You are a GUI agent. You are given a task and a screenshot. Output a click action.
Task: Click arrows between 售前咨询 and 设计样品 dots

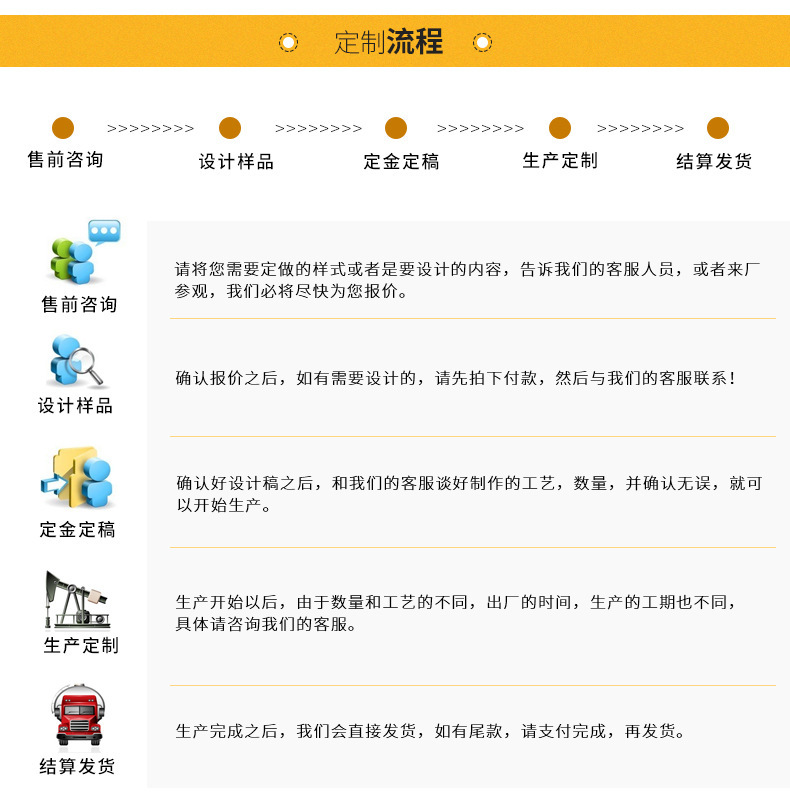click(150, 129)
